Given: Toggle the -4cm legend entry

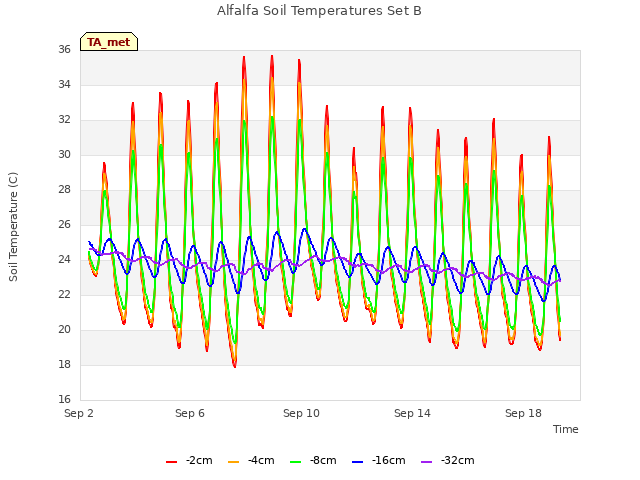Looking at the screenshot, I should pyautogui.click(x=251, y=460).
